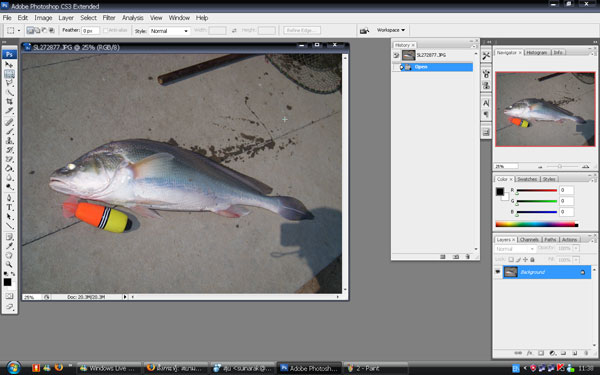This screenshot has width=600, height=375.
Task: Hide the Background layer eye icon
Action: pos(498,272)
